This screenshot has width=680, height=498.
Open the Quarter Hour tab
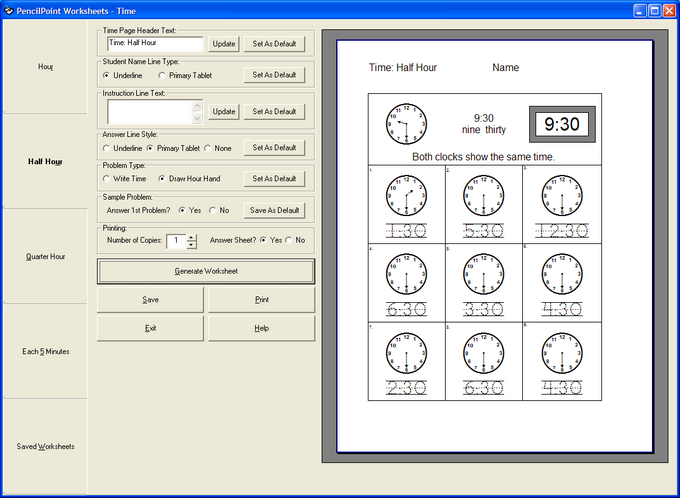click(45, 257)
